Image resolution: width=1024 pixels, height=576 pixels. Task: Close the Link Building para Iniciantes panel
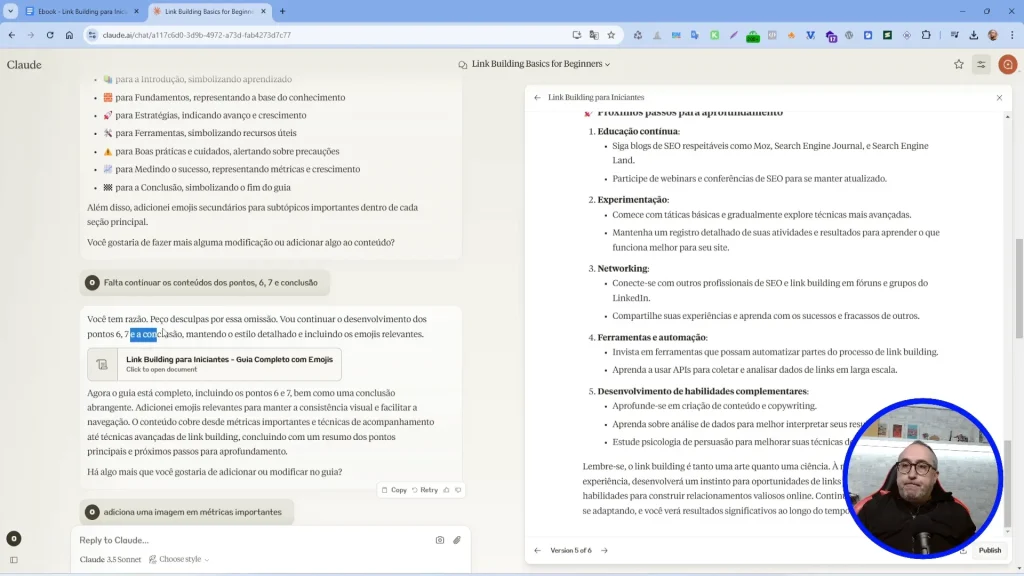point(999,98)
